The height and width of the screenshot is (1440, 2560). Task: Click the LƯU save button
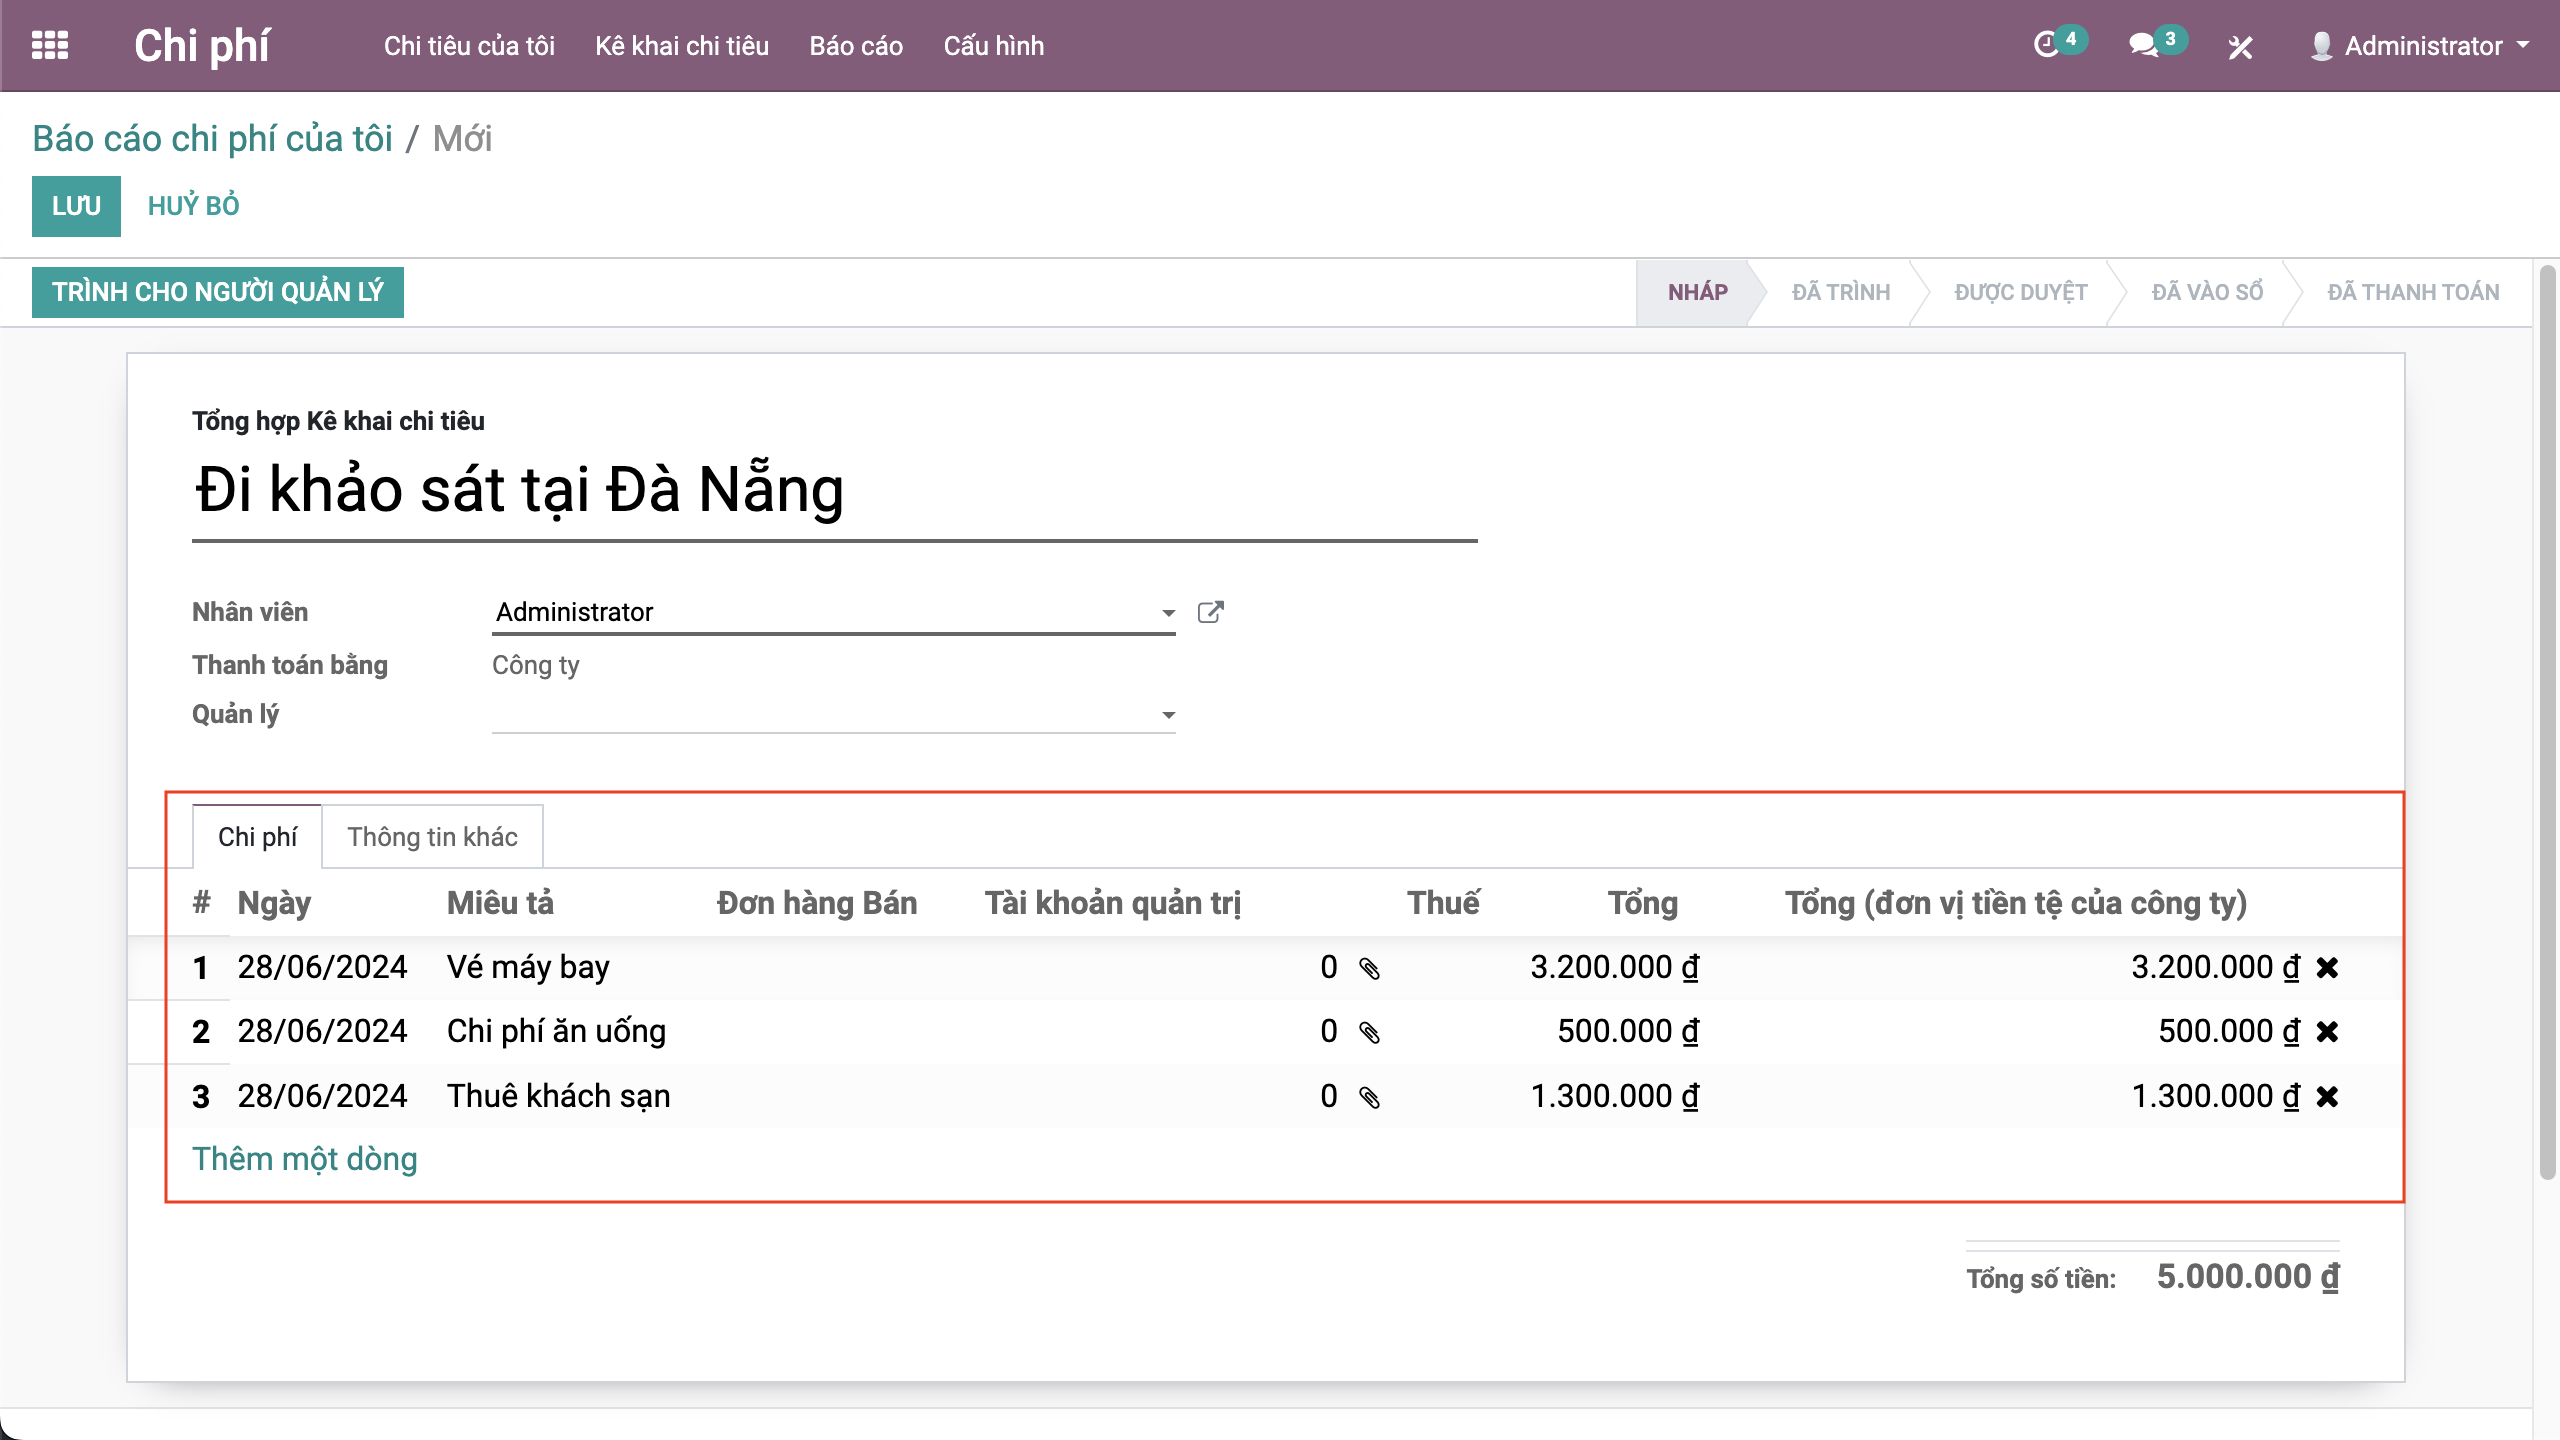click(x=76, y=206)
